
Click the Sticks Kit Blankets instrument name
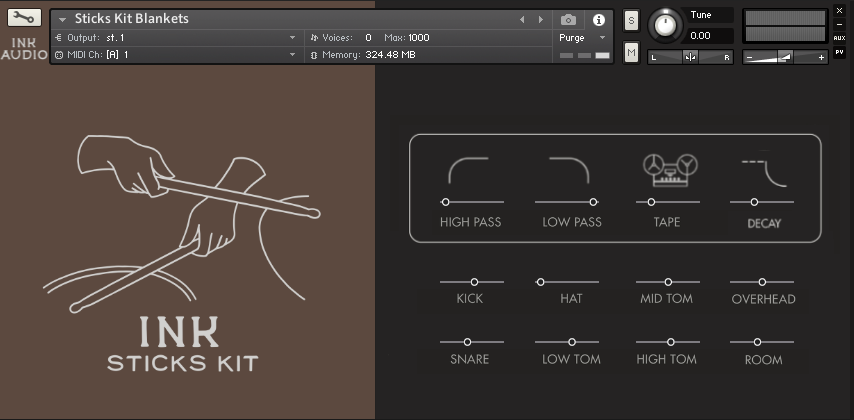point(131,19)
